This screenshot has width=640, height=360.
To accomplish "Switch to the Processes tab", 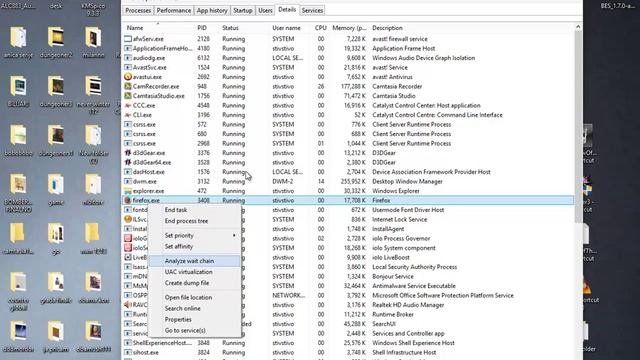I will pyautogui.click(x=138, y=10).
